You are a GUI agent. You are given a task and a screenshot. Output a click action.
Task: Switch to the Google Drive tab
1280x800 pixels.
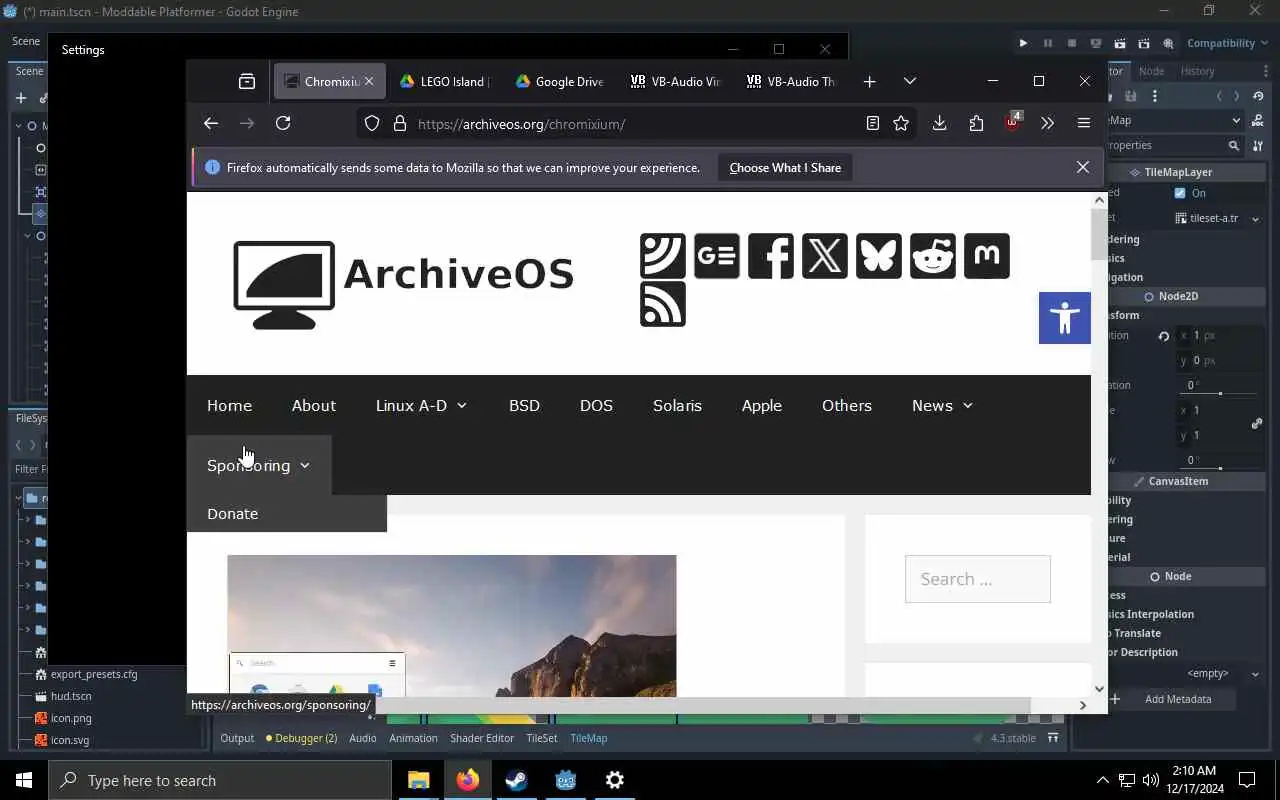click(x=559, y=81)
